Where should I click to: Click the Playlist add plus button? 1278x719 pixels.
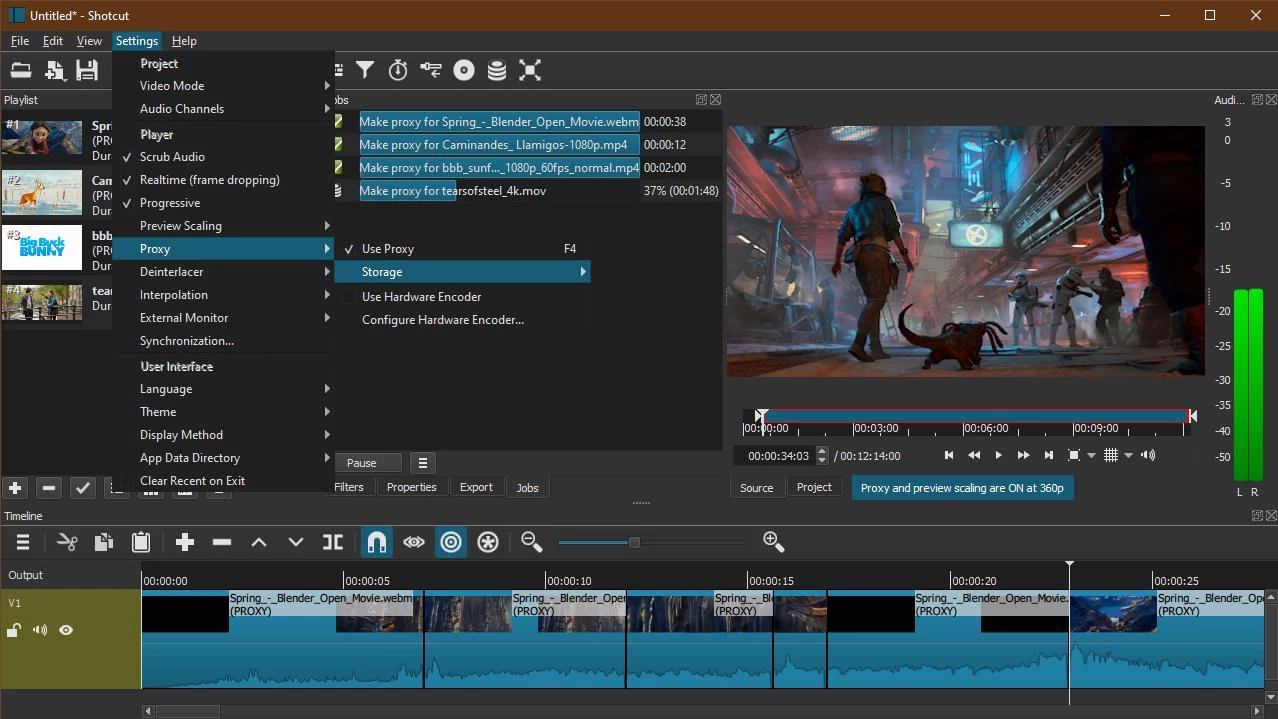(15, 488)
